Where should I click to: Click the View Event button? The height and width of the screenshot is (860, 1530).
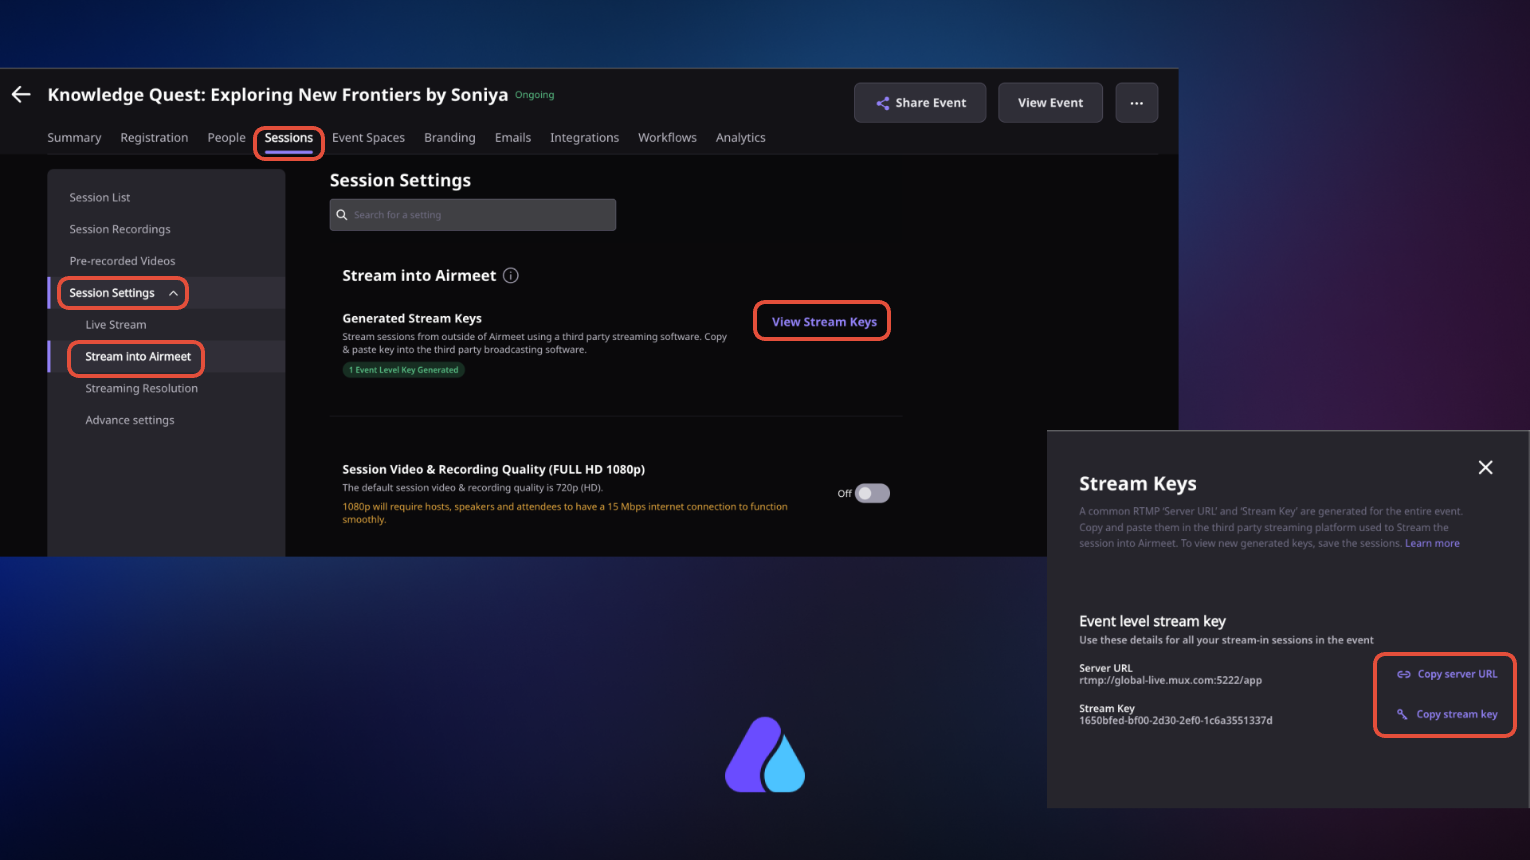tap(1050, 103)
